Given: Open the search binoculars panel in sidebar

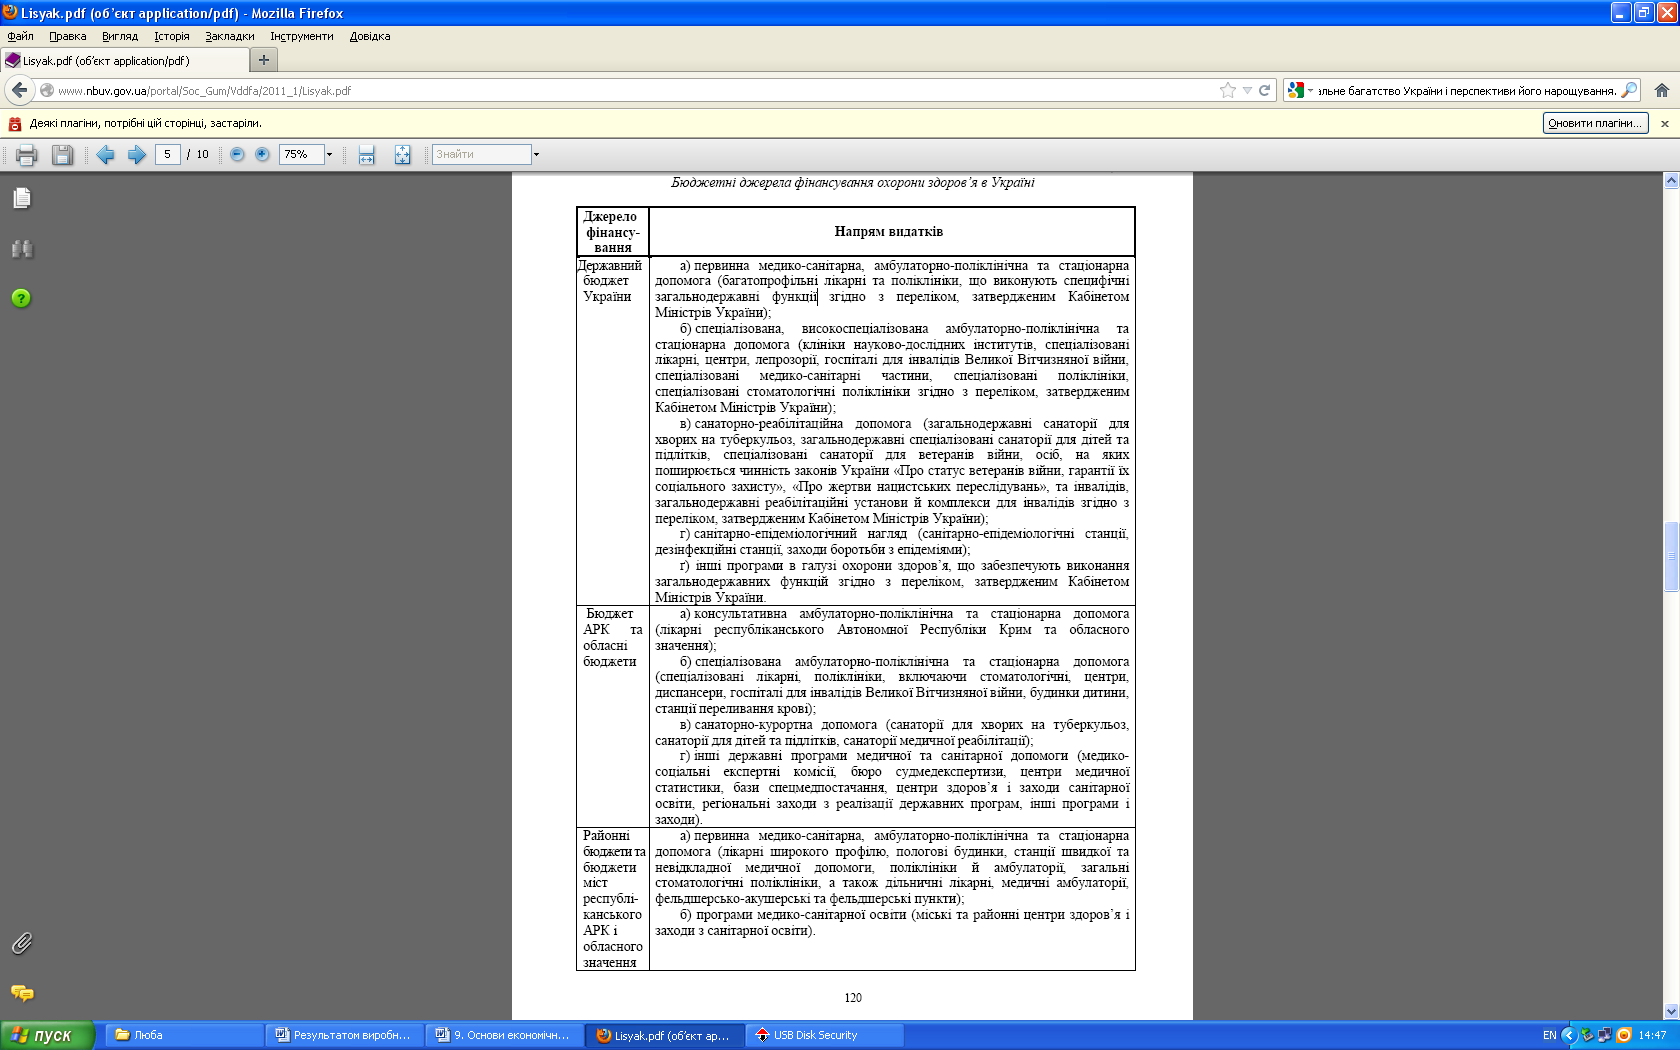Looking at the screenshot, I should (x=22, y=248).
